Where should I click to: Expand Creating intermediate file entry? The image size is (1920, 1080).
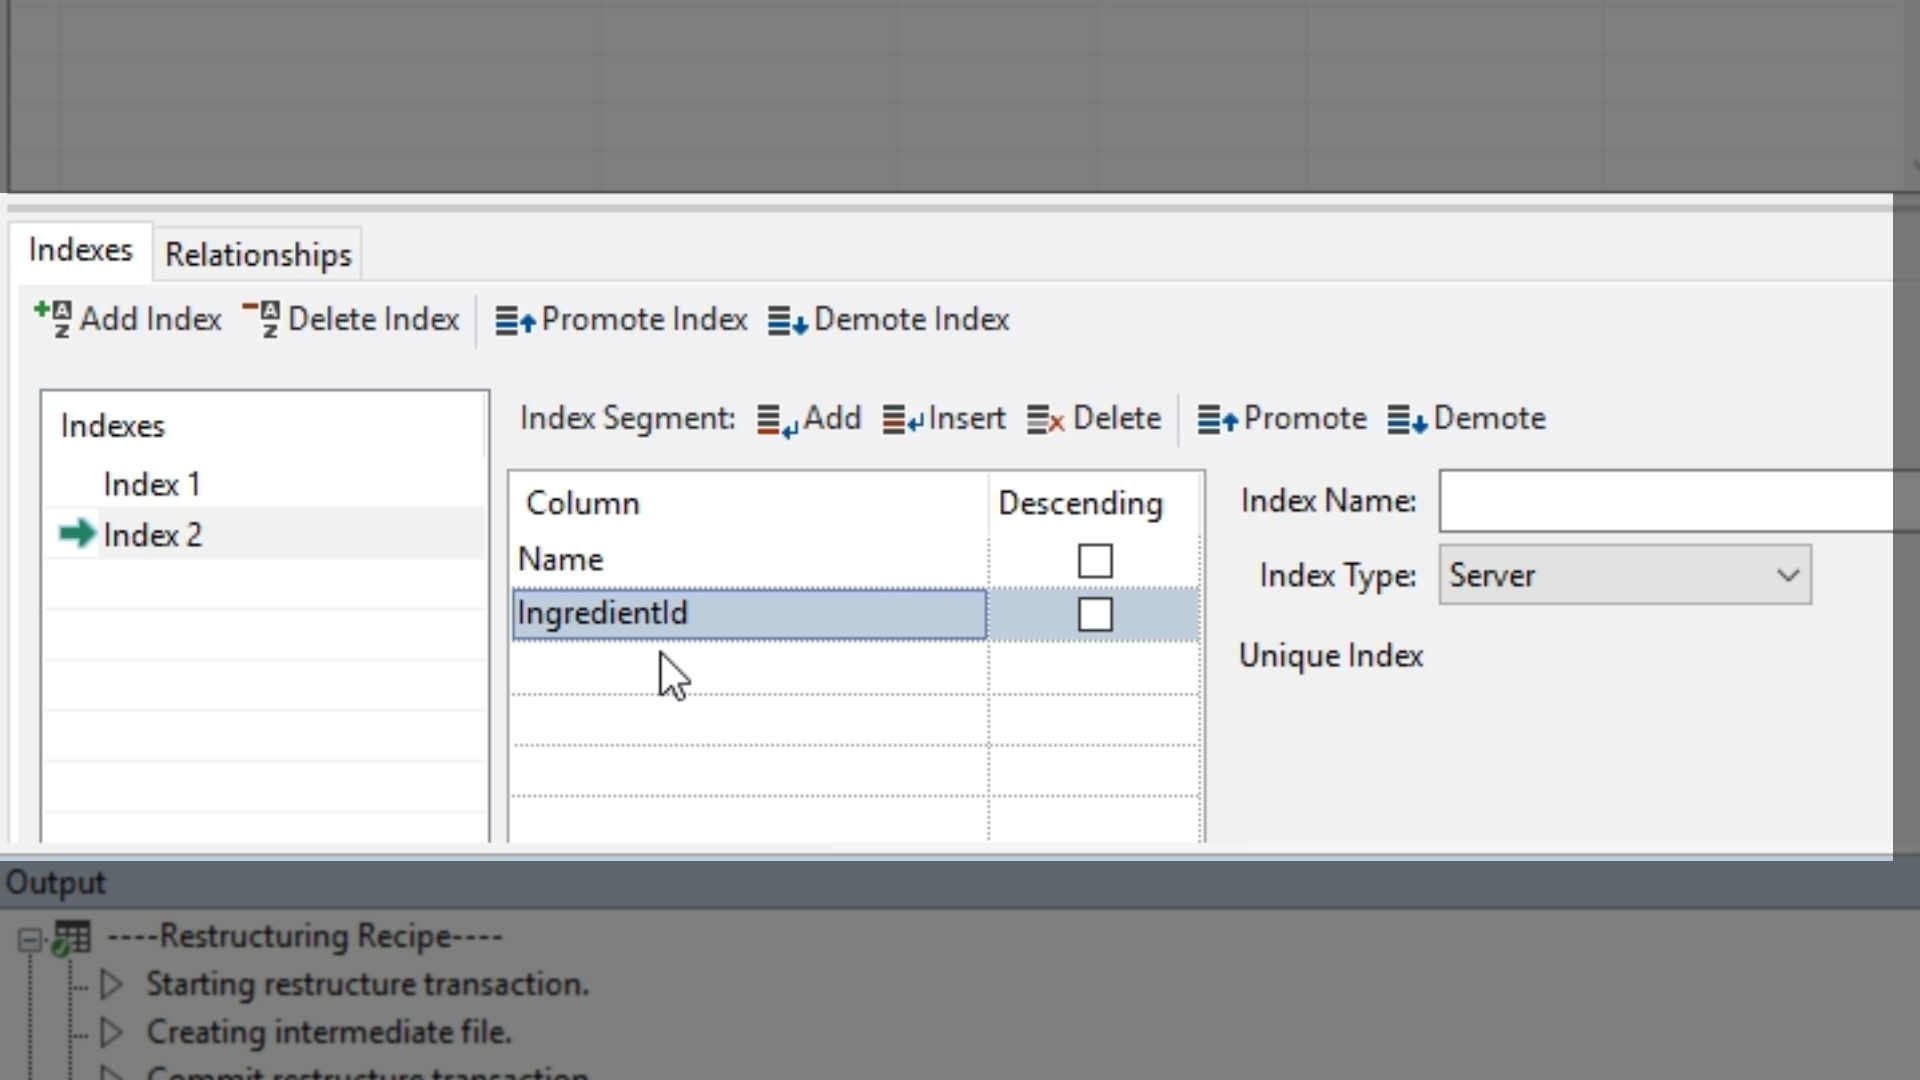tap(112, 1032)
